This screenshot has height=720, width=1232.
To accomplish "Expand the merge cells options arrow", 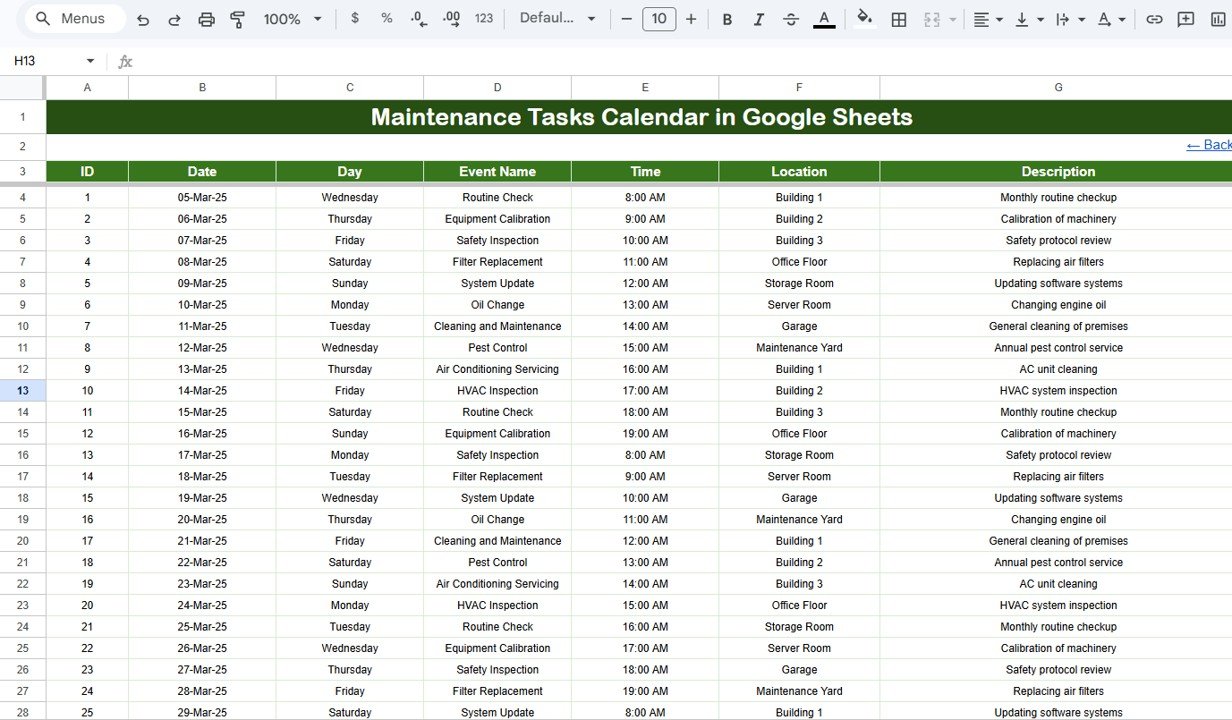I will pyautogui.click(x=953, y=19).
